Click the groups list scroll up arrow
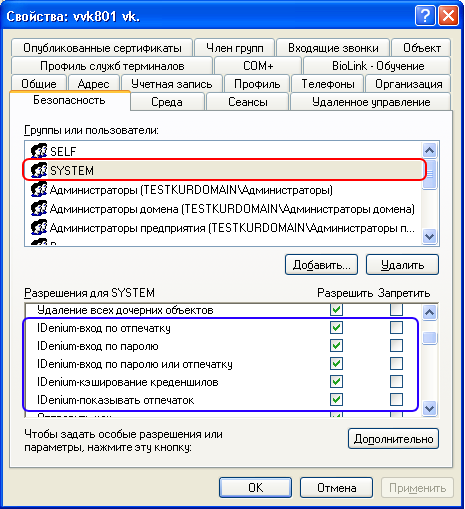This screenshot has width=465, height=509. [429, 150]
